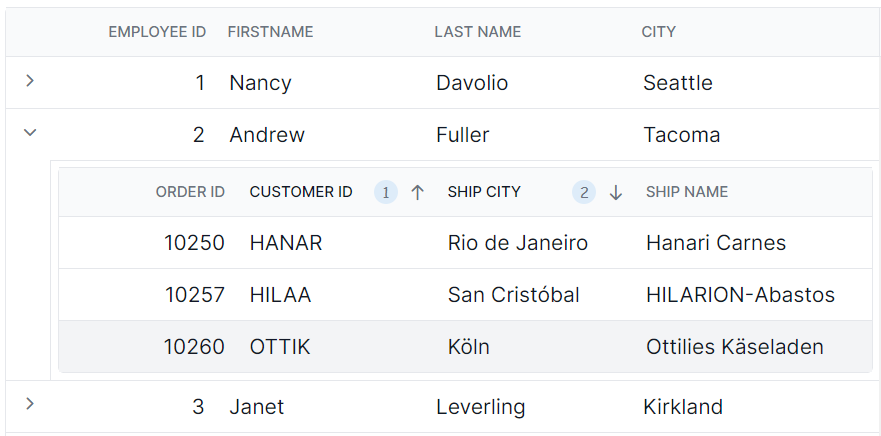Image resolution: width=881 pixels, height=436 pixels.
Task: Collapse the Andrew Fuller row
Action: coord(30,133)
